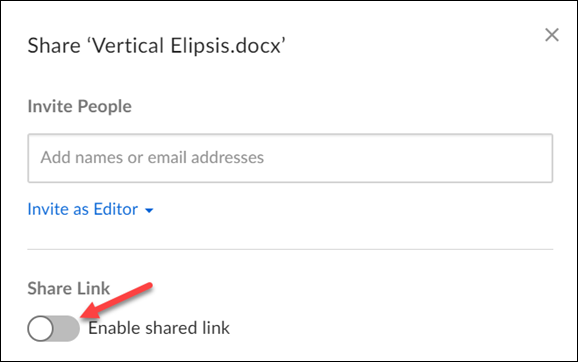Click the 'Share Link' section heading
Image resolution: width=578 pixels, height=362 pixels.
tap(69, 288)
